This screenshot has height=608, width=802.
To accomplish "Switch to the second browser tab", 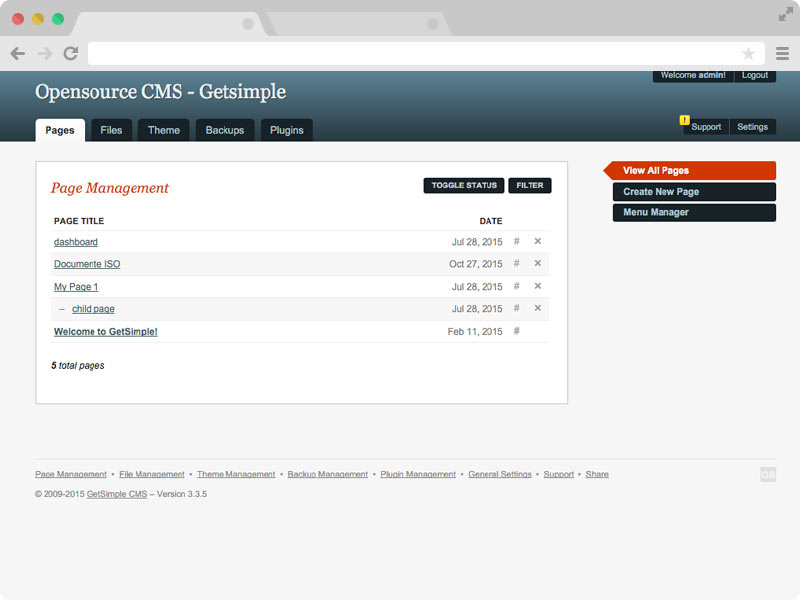I will [358, 24].
